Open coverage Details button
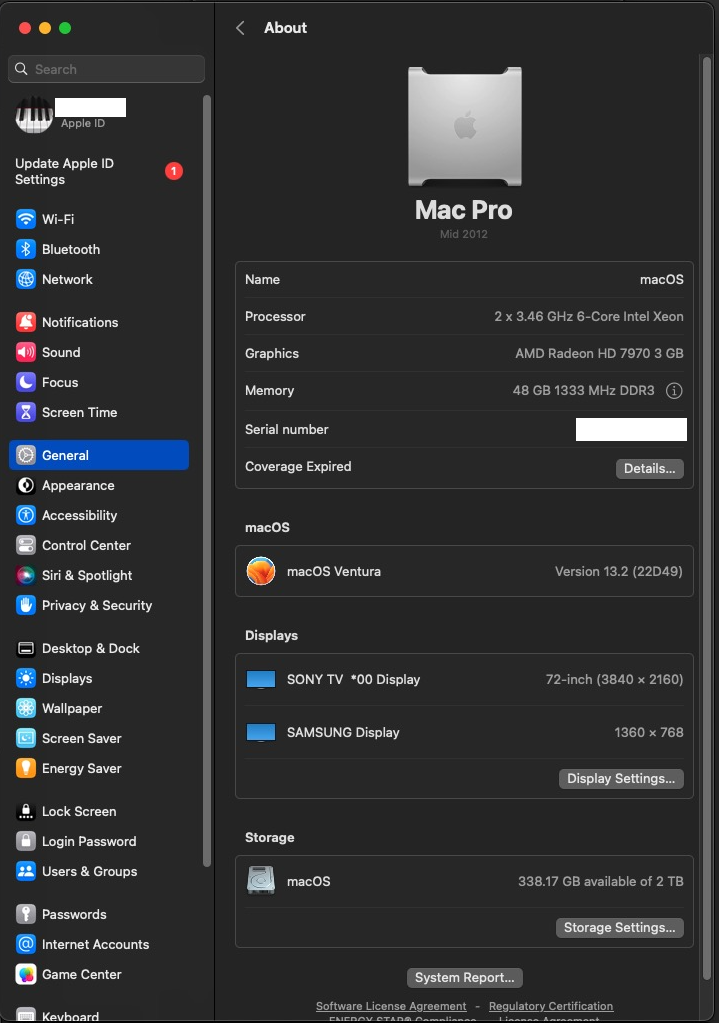 point(649,468)
